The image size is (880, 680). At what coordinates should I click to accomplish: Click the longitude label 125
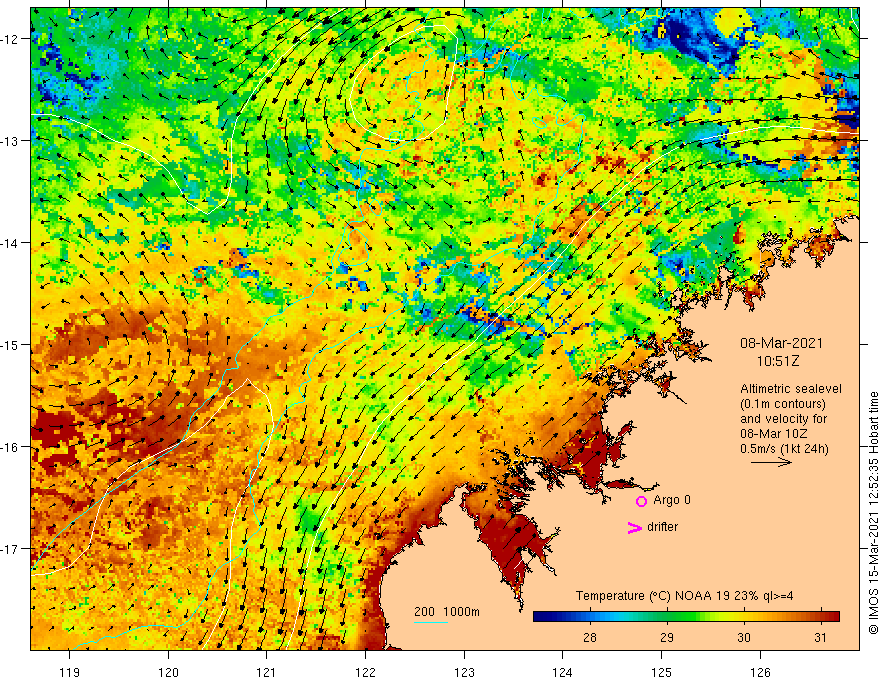click(662, 672)
